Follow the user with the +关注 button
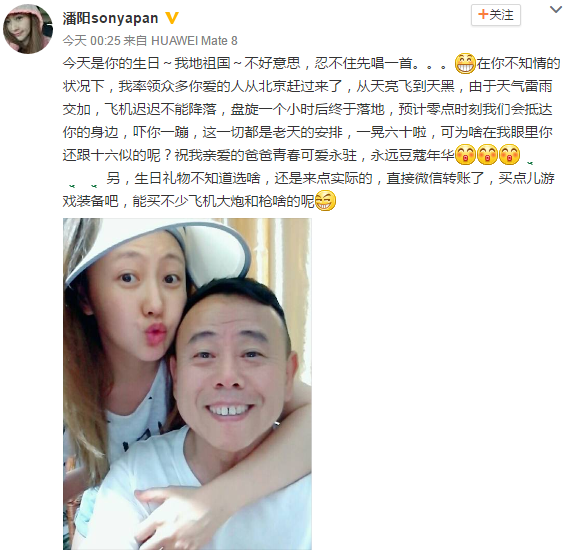Viewport: 572px width, 555px height. click(x=496, y=15)
